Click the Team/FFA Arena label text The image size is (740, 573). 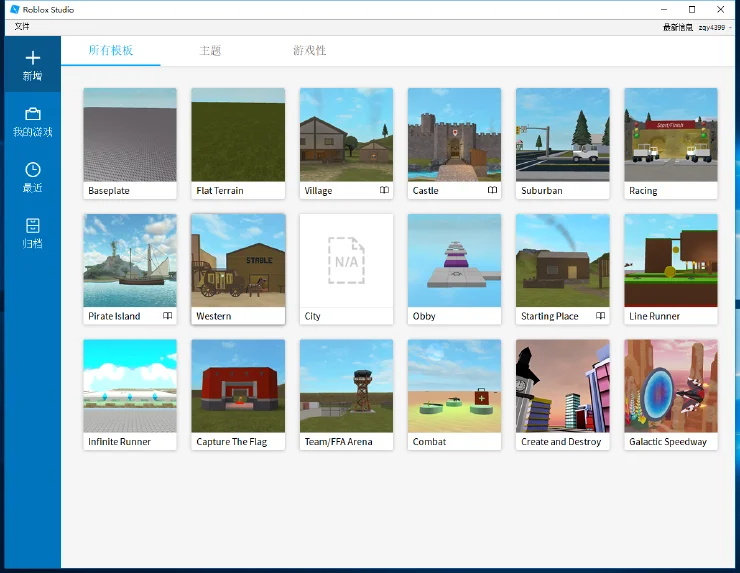pyautogui.click(x=338, y=442)
